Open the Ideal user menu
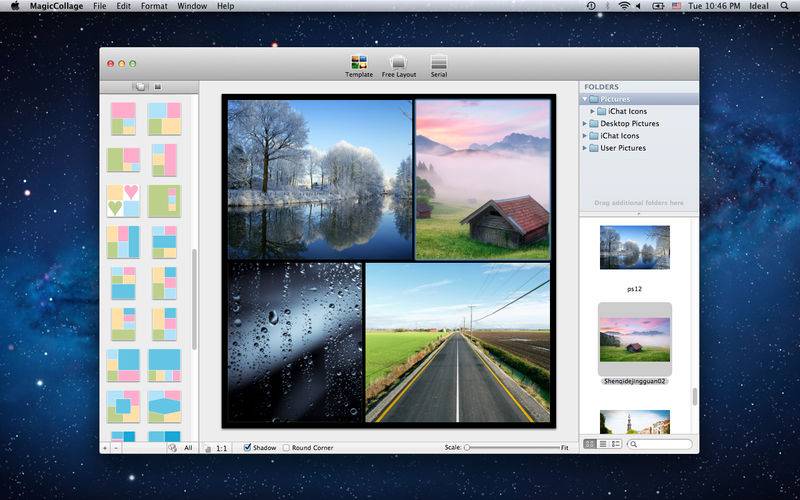Screen dimensions: 800x500 coord(759,6)
